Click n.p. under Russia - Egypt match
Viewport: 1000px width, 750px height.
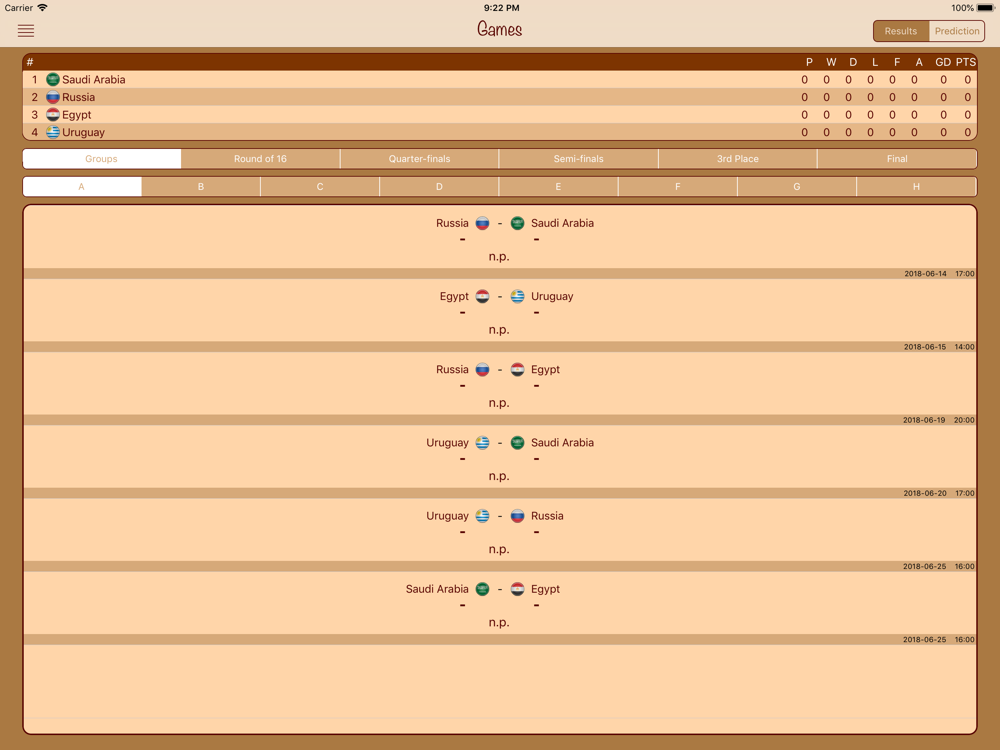[x=499, y=403]
